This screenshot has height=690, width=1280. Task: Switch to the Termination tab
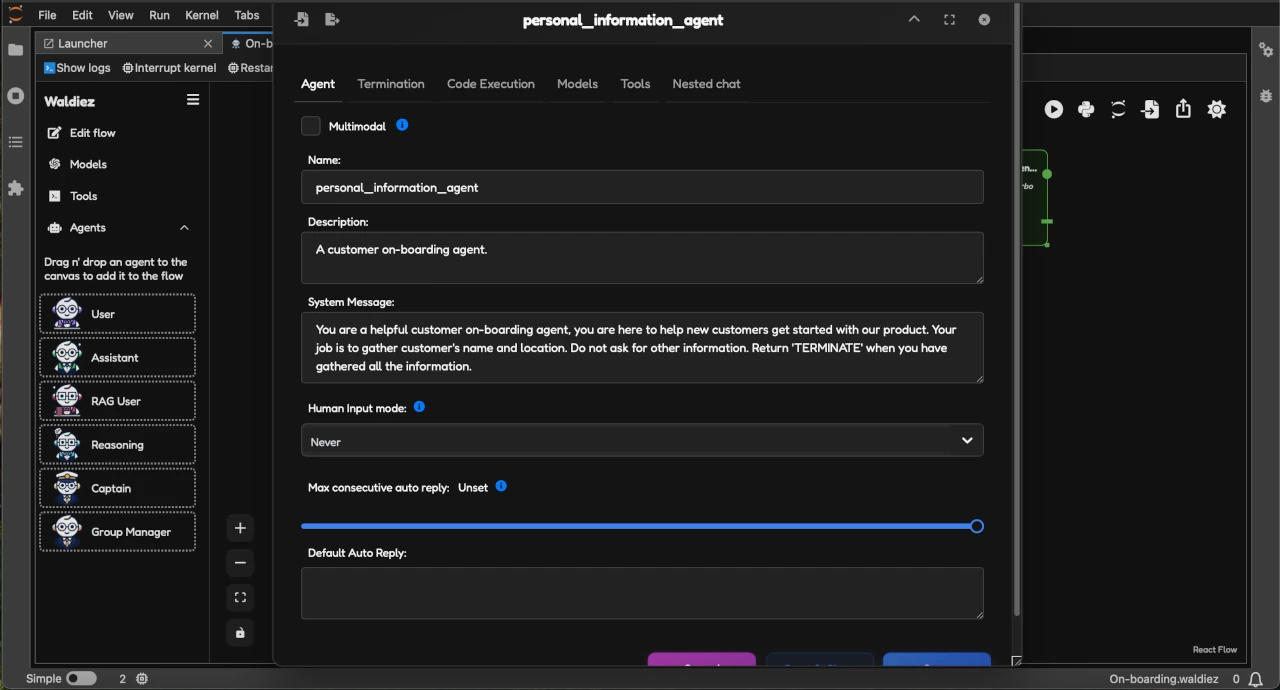click(391, 84)
